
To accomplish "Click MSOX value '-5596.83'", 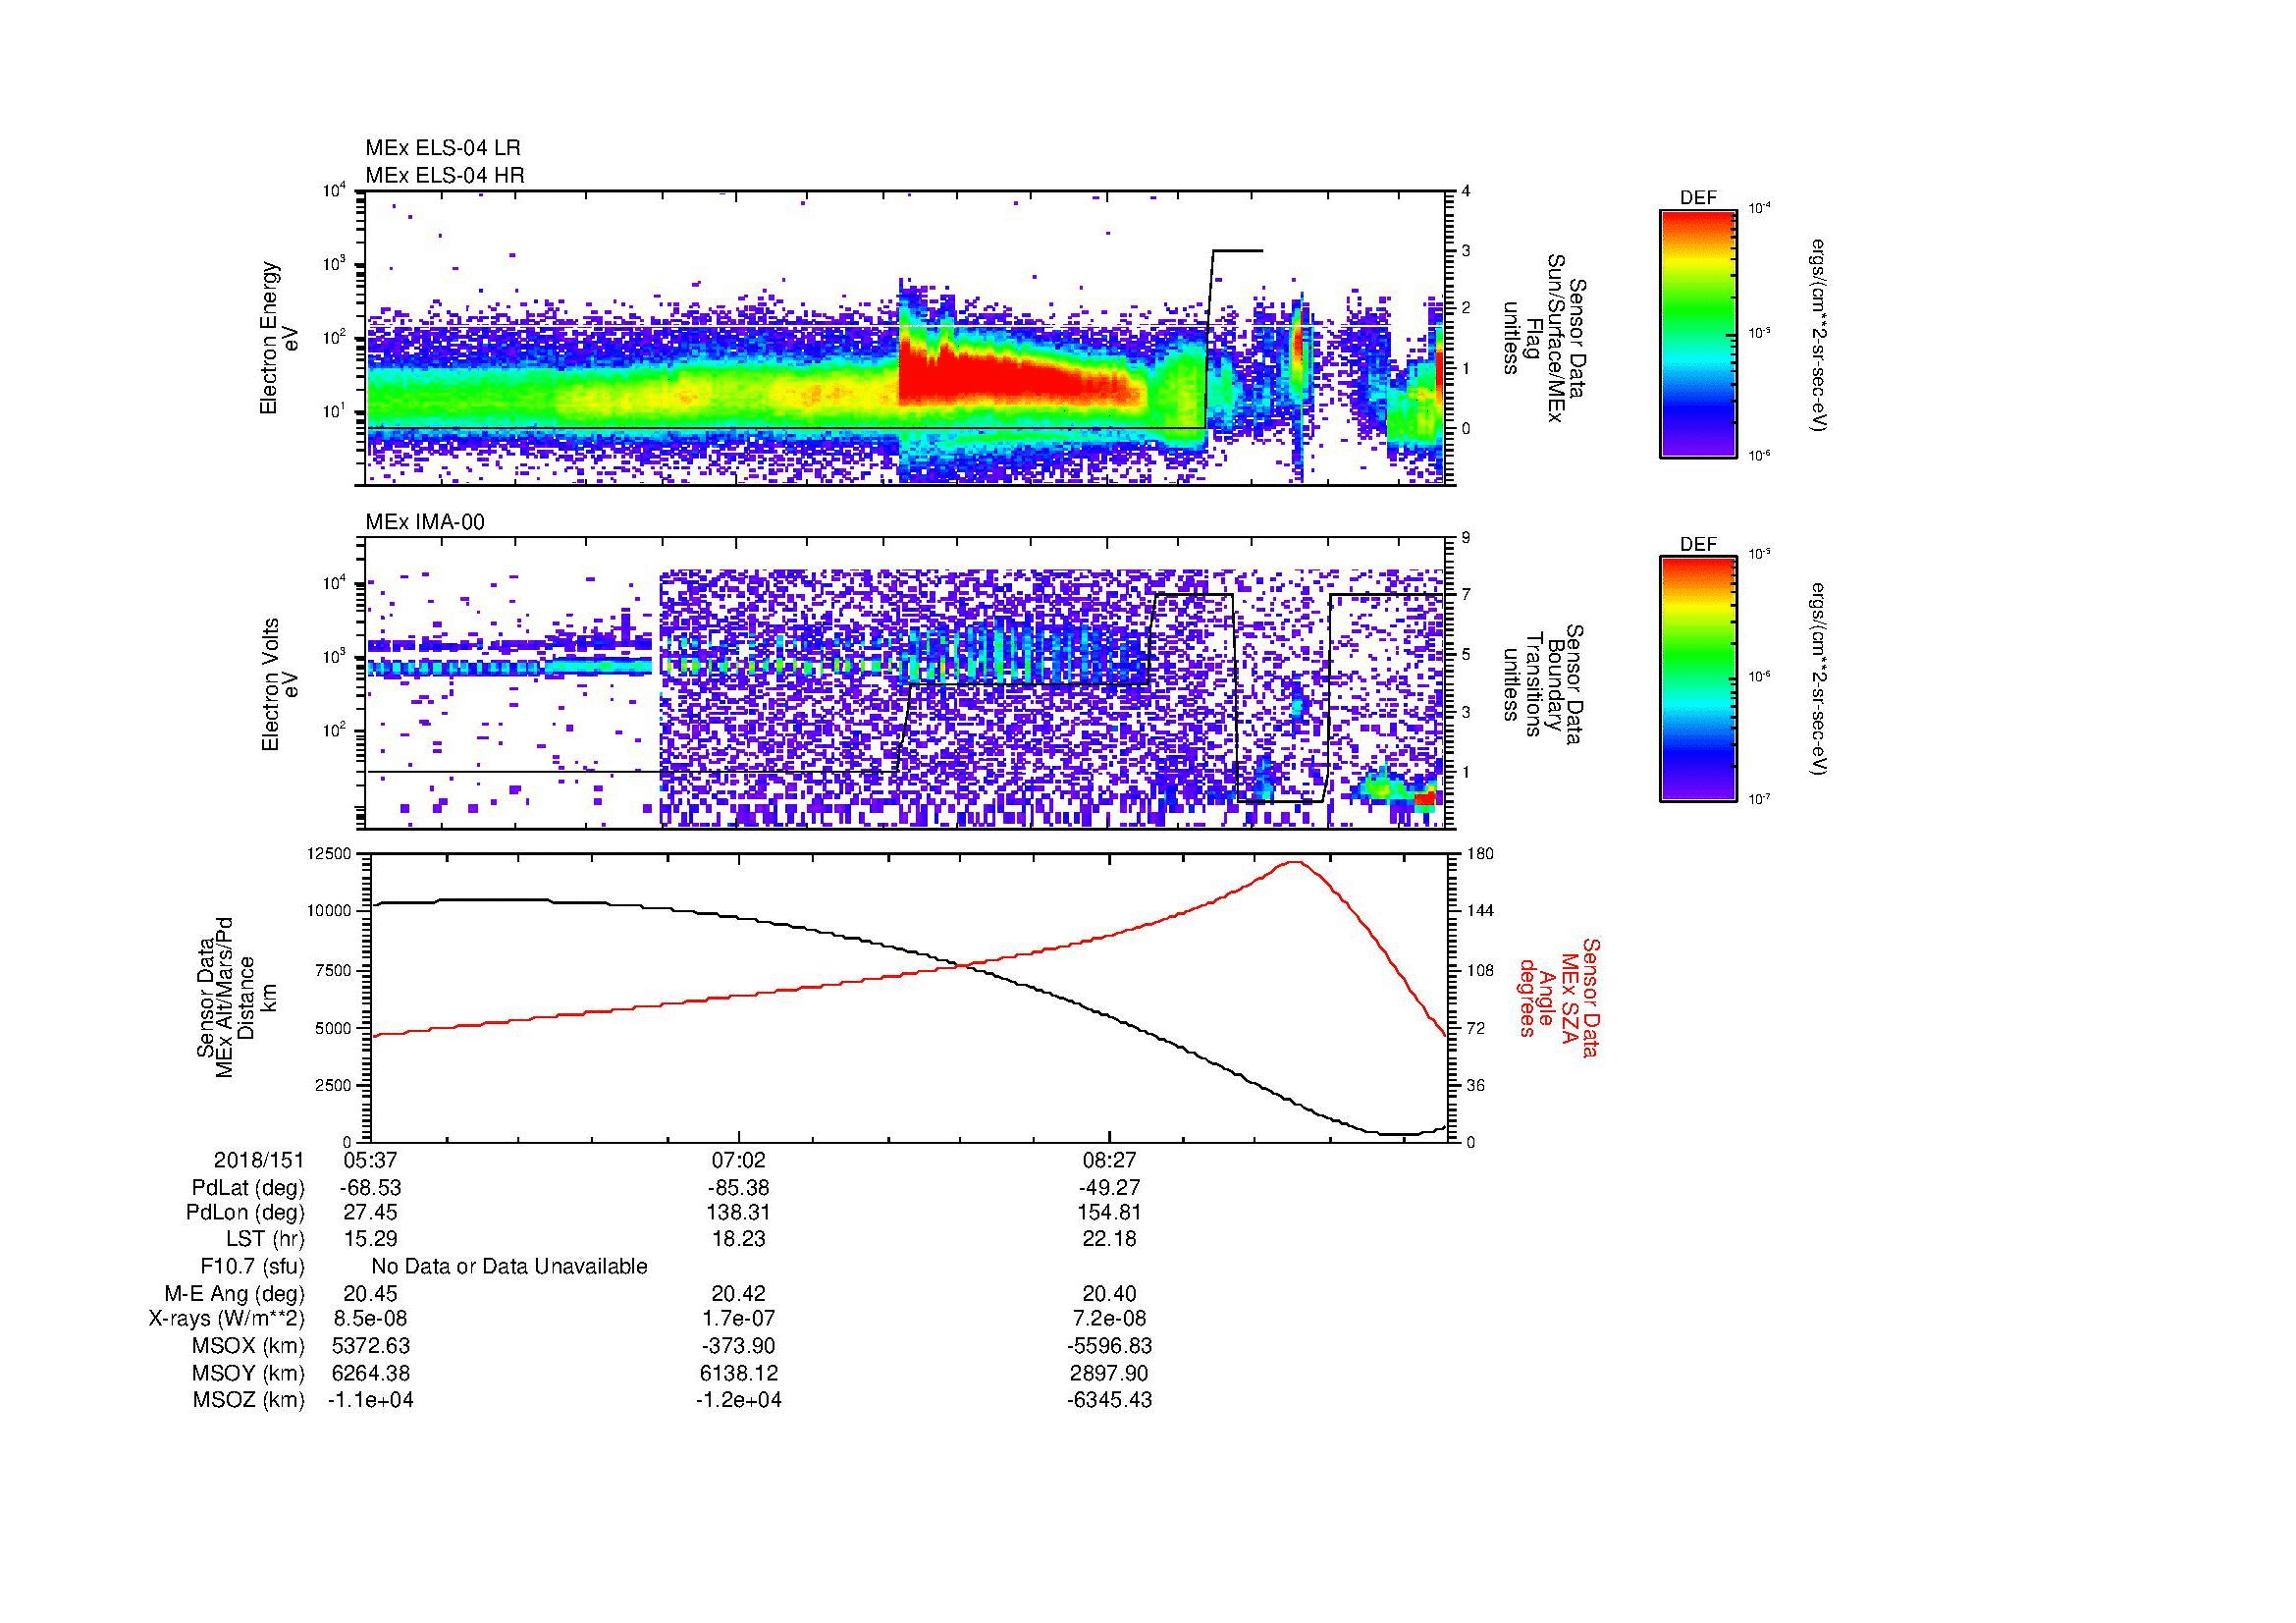I will point(1110,1346).
